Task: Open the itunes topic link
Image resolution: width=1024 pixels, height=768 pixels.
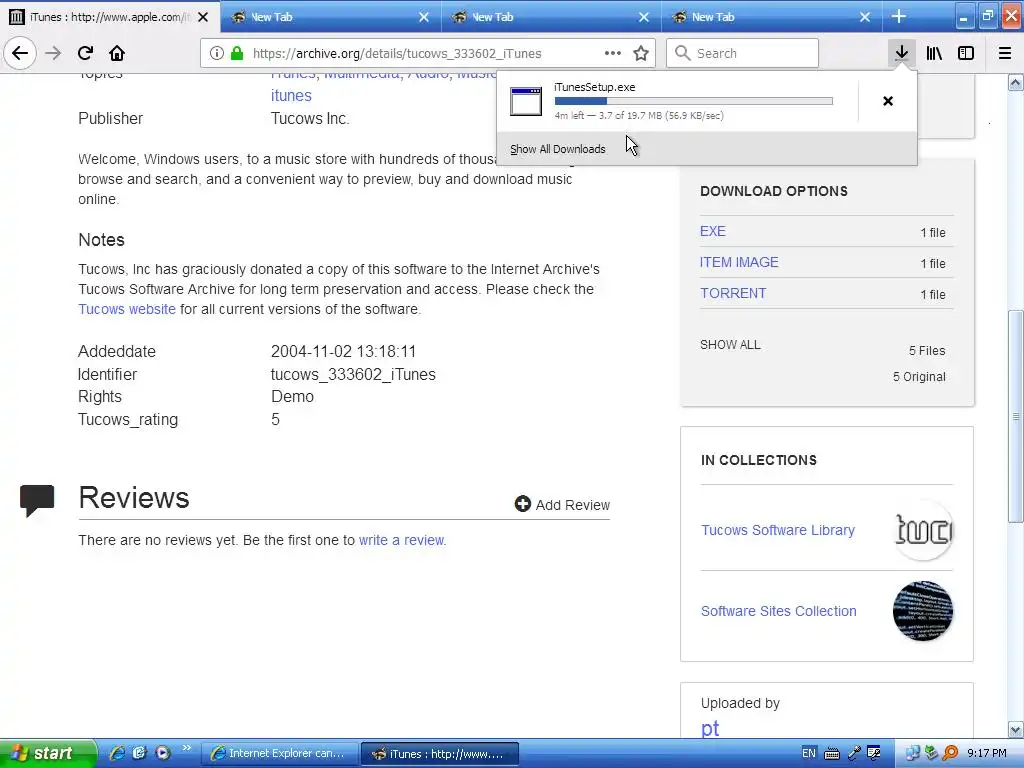Action: coord(291,95)
